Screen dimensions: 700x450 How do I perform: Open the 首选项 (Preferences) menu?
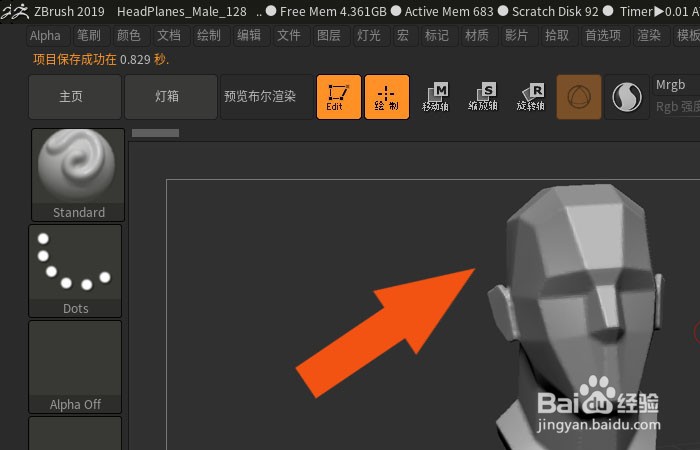[x=603, y=36]
